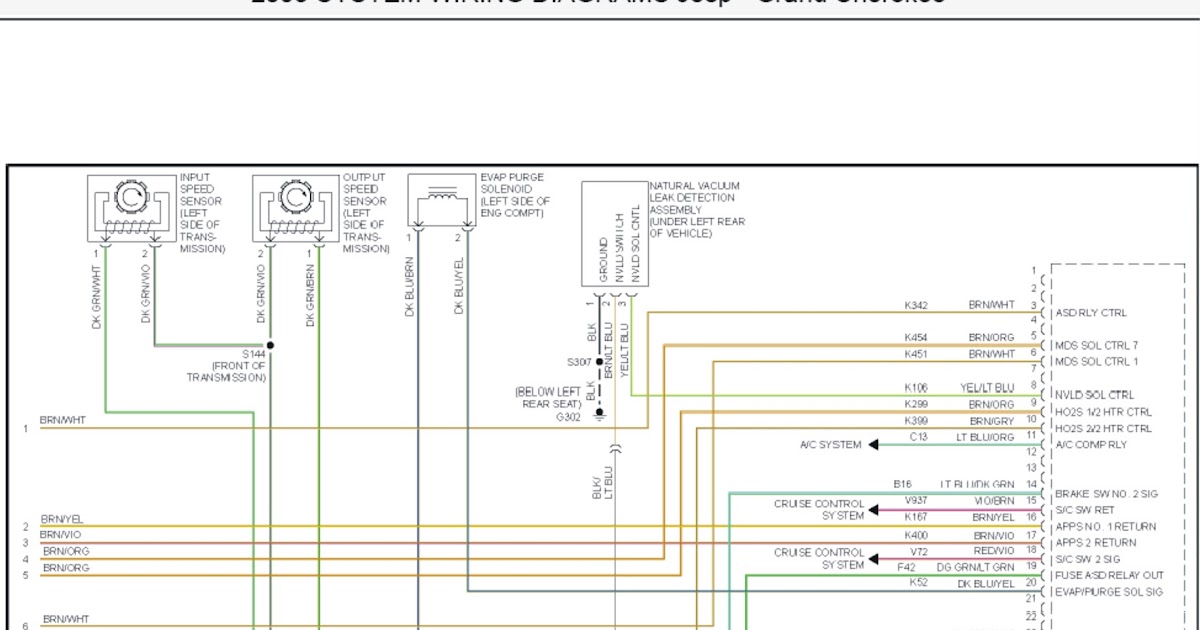Click the "S/C SW 2 SIG" pin label
The width and height of the screenshot is (1200, 630).
click(1088, 559)
